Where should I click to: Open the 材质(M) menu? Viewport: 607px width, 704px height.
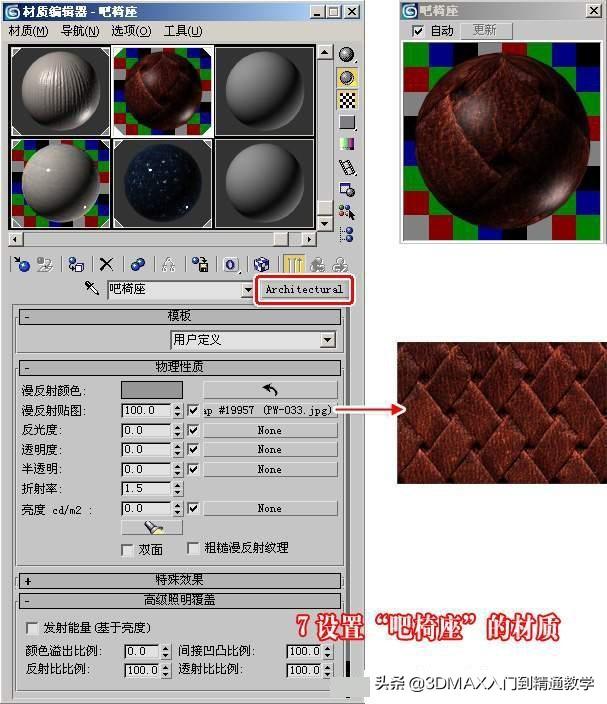(x=28, y=31)
